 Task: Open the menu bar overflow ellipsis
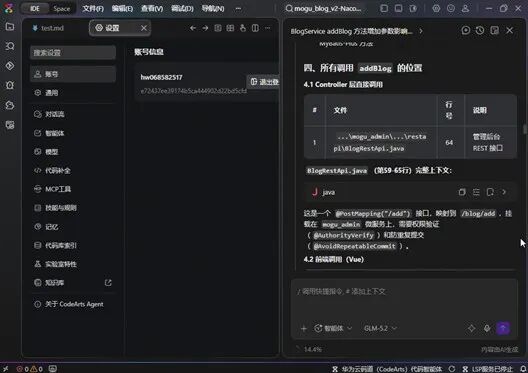point(238,8)
